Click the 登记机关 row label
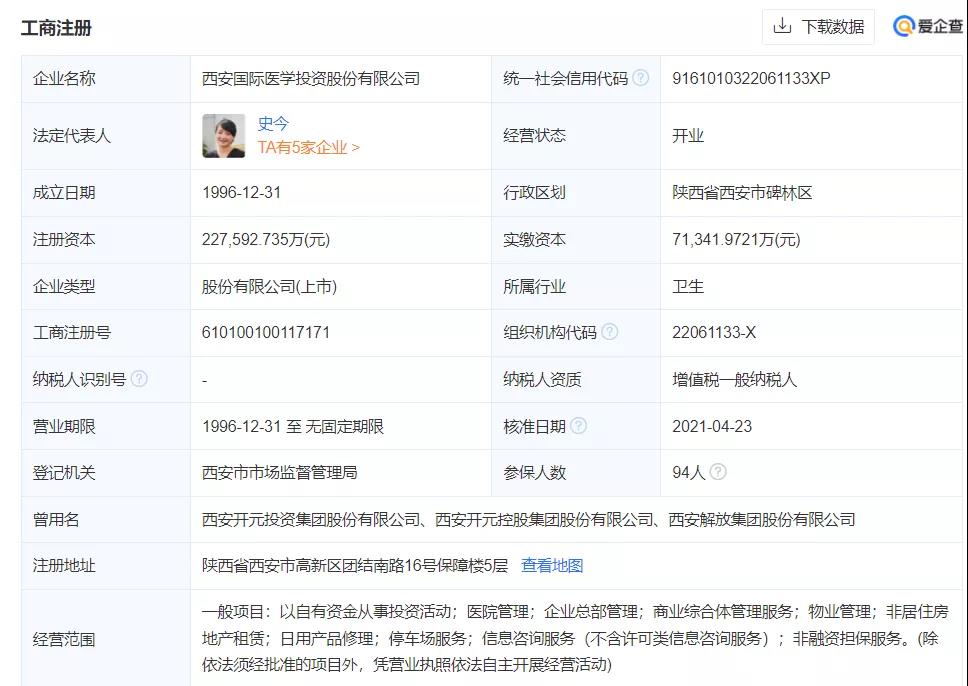Screen dimensions: 968x686 pyautogui.click(x=64, y=473)
